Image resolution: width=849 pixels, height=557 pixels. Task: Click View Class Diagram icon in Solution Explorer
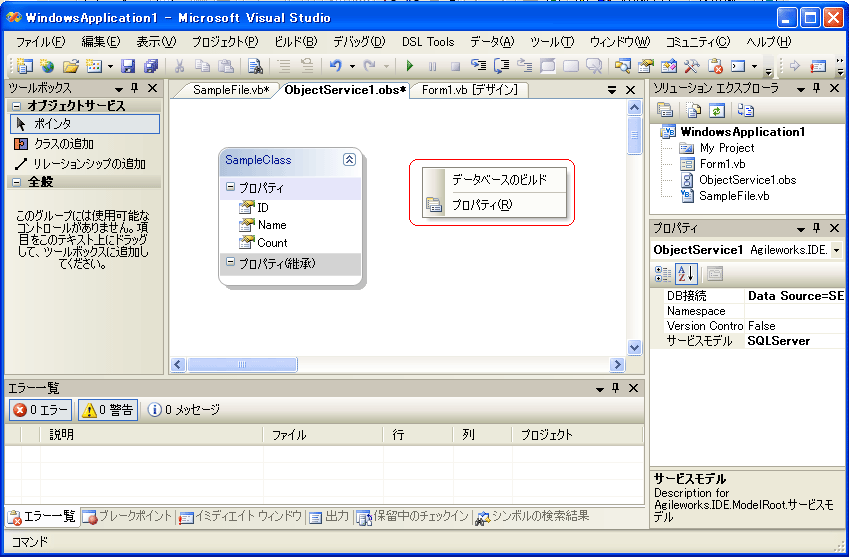coord(746,110)
